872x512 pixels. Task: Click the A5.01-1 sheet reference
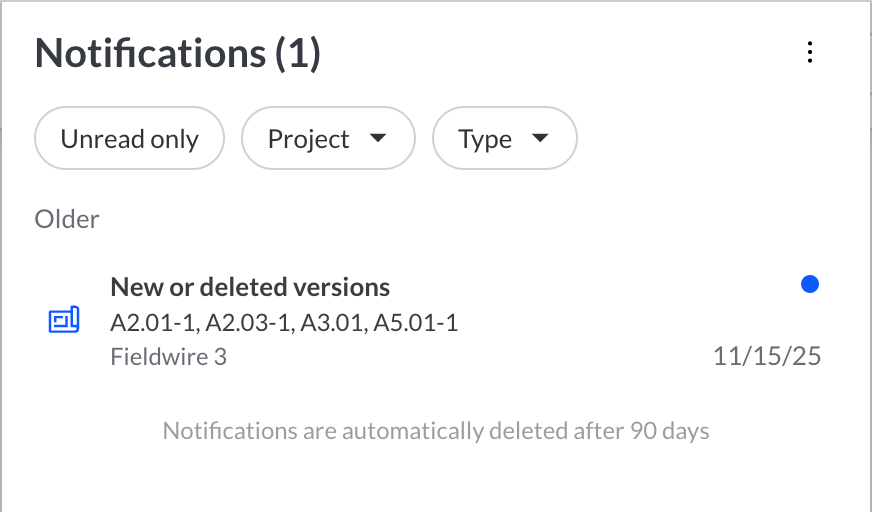[x=416, y=323]
